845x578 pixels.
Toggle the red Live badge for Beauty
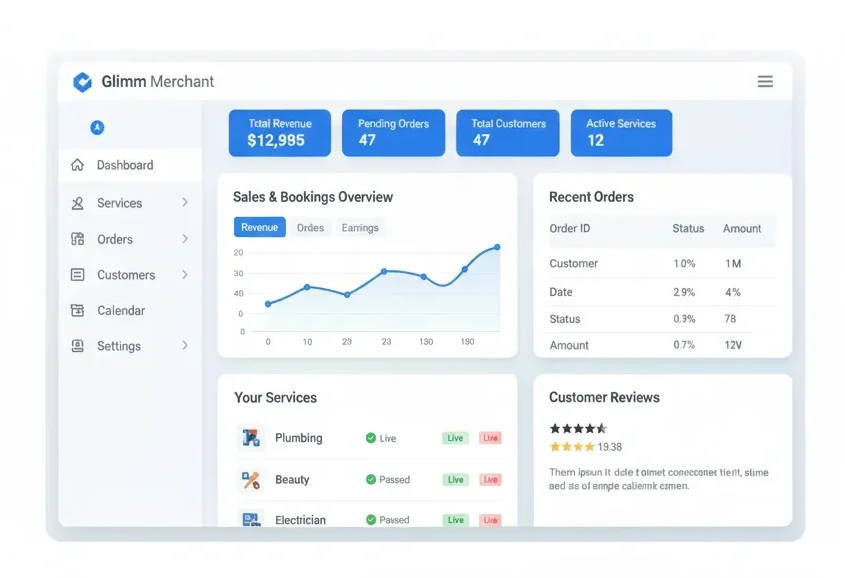[490, 480]
